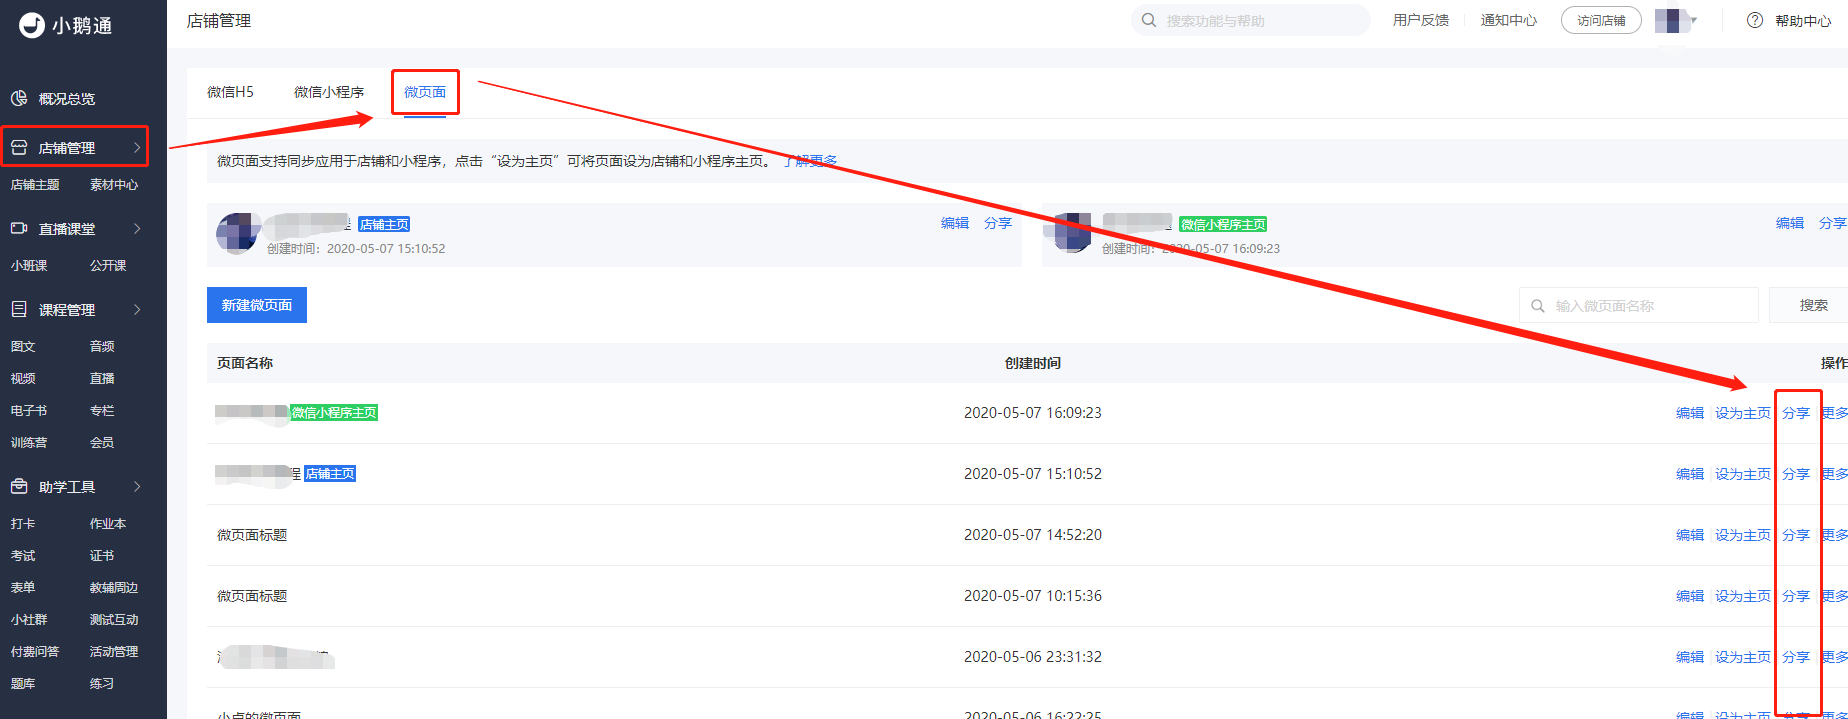This screenshot has width=1848, height=719.
Task: Focus the 输入微页面名称 search field
Action: 1639,305
